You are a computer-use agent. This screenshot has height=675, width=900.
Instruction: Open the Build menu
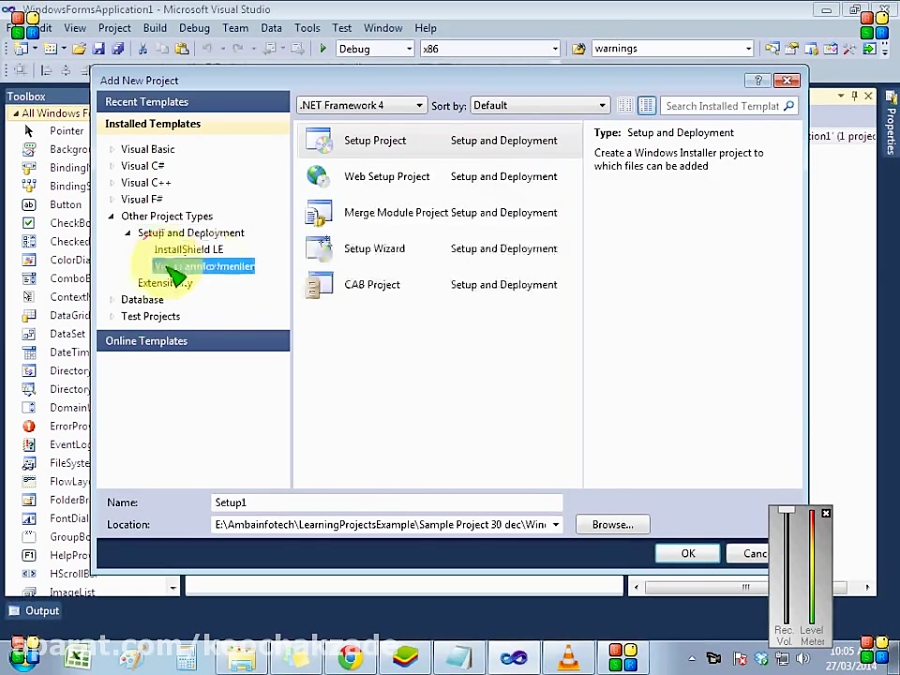154,27
